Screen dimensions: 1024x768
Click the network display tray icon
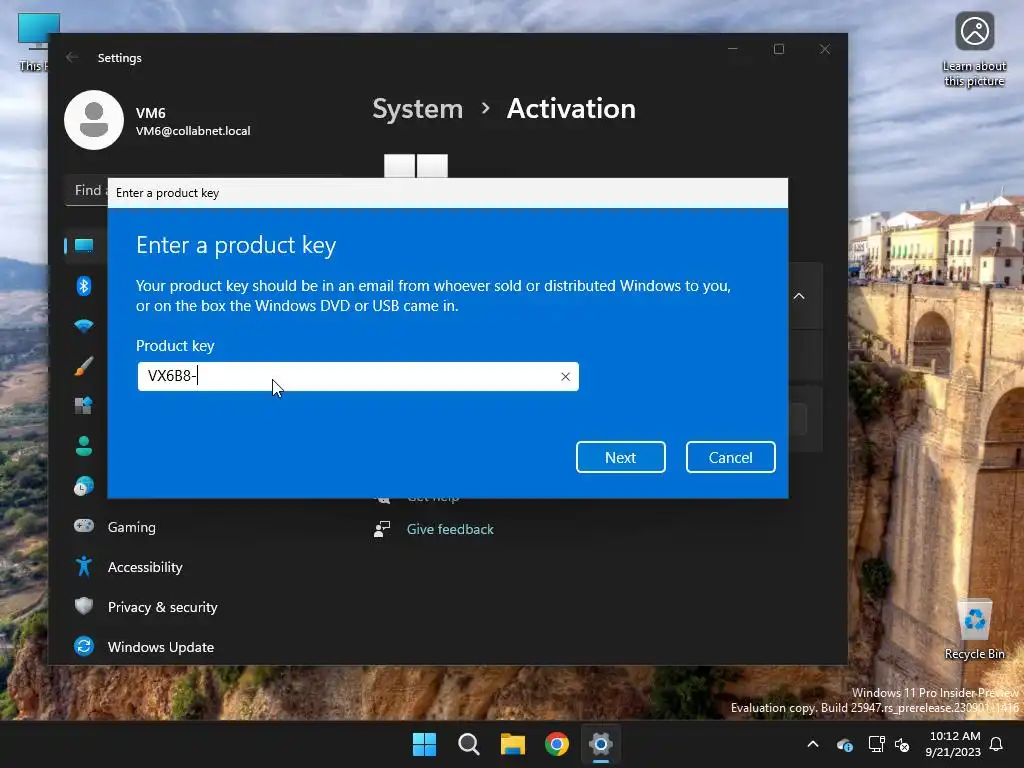[x=876, y=744]
